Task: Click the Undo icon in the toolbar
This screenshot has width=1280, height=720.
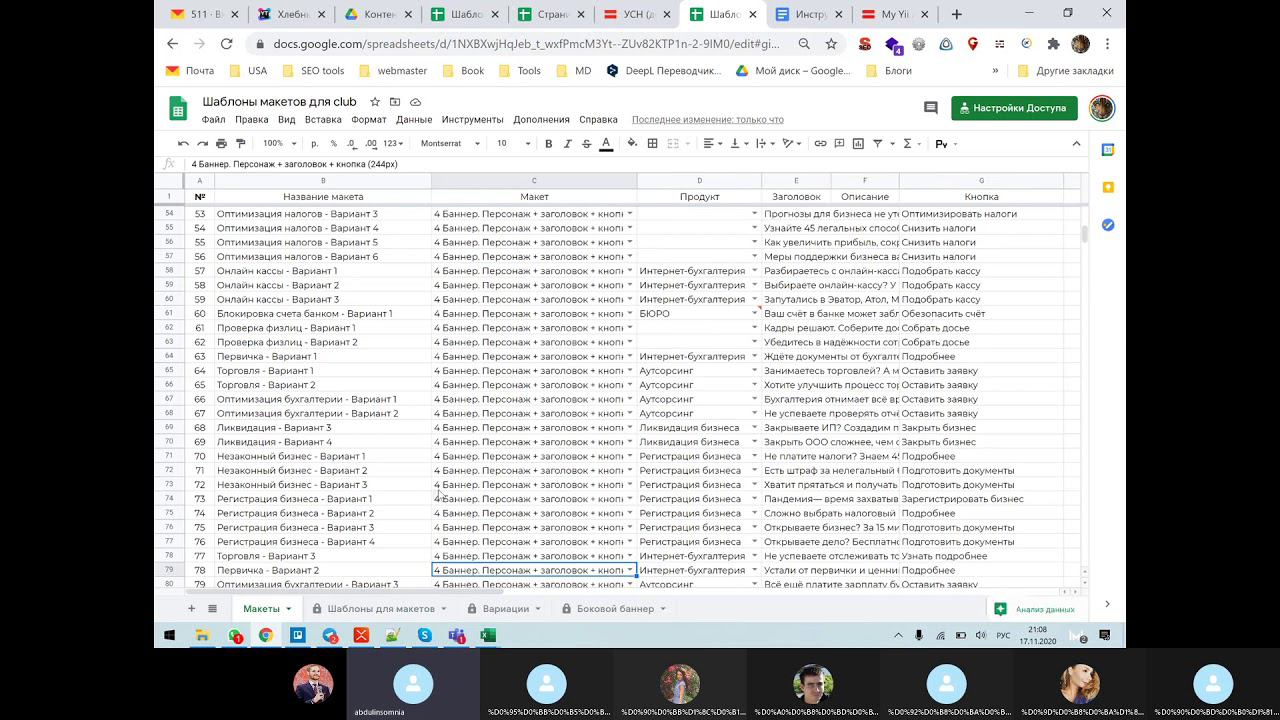Action: coord(183,143)
